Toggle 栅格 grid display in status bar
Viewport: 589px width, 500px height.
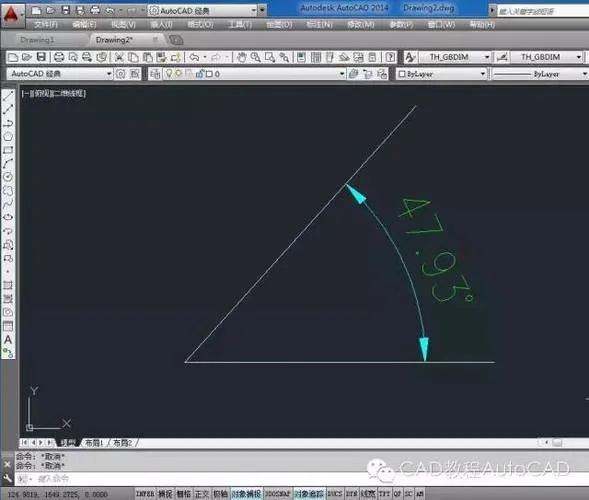click(183, 494)
